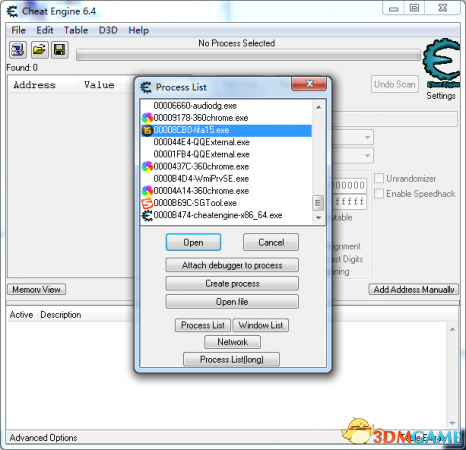Click Attach debugger to process button

coord(232,265)
